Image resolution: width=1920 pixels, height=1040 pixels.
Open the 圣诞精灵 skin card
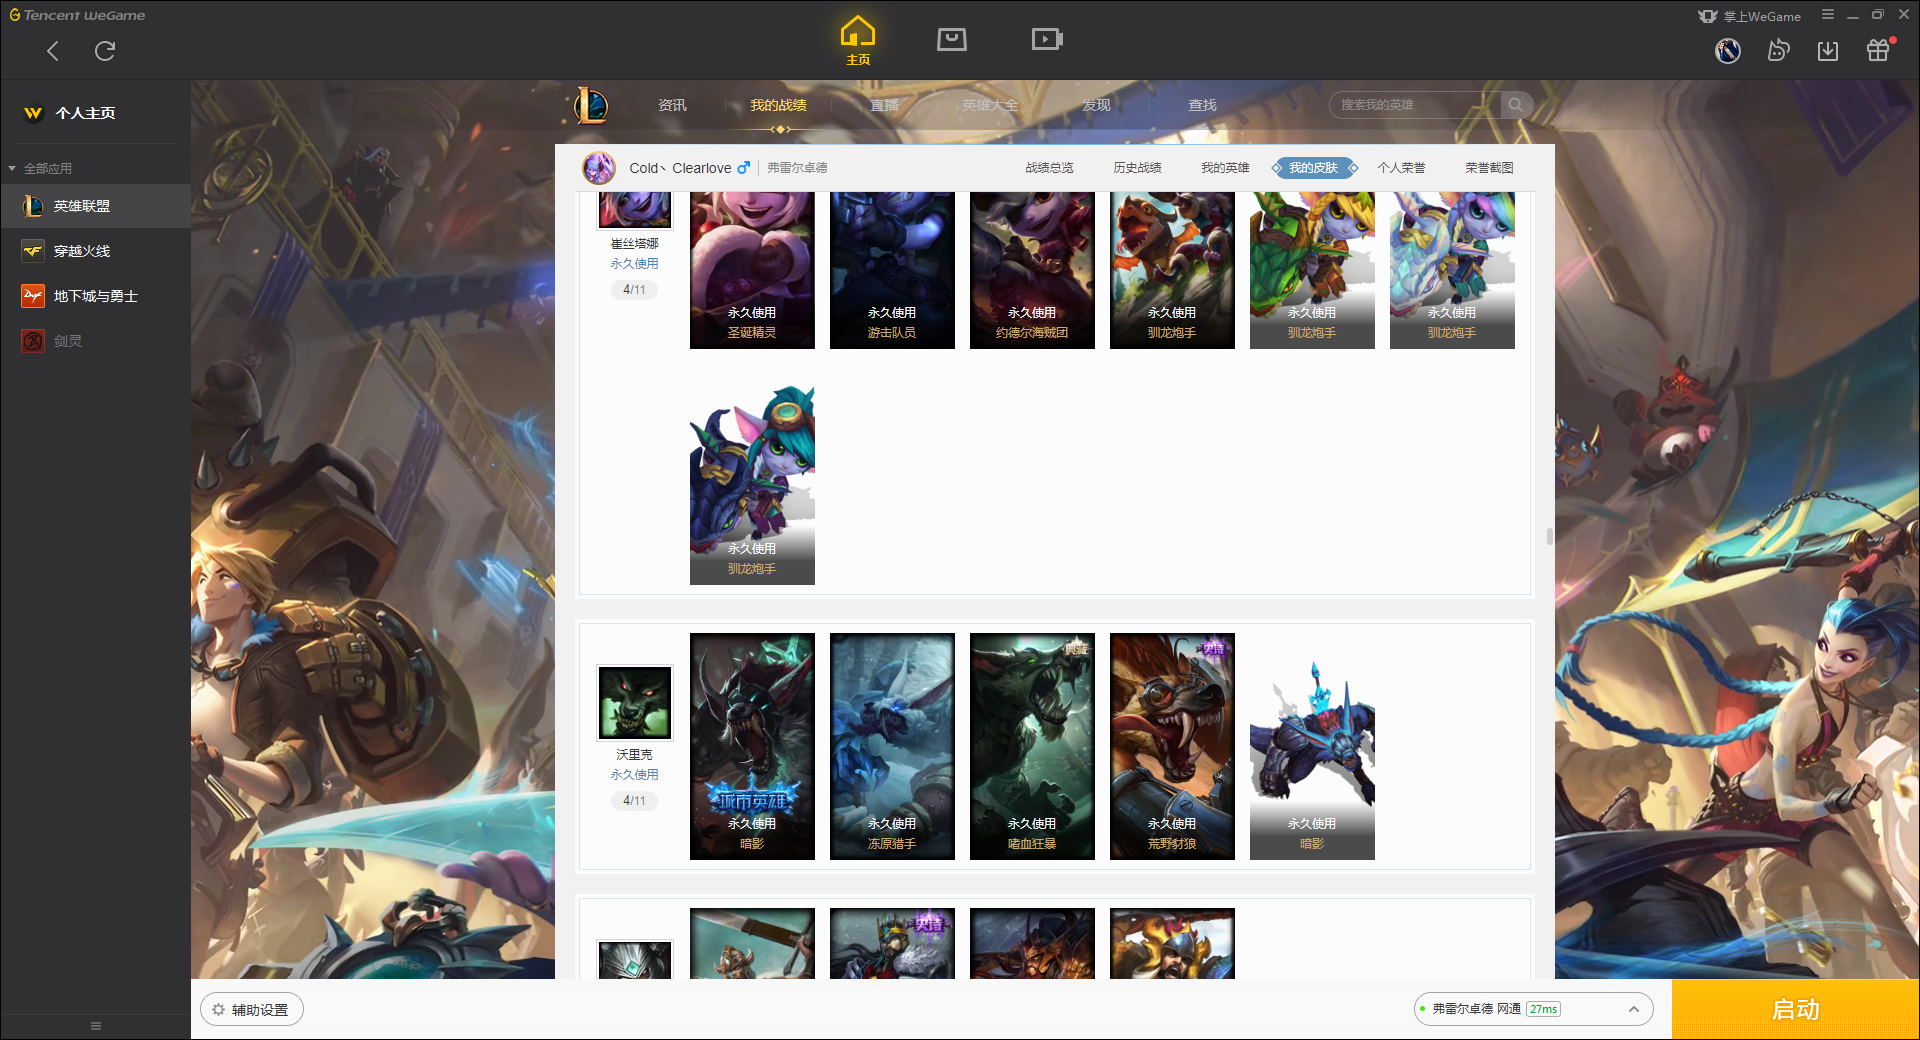coord(752,270)
